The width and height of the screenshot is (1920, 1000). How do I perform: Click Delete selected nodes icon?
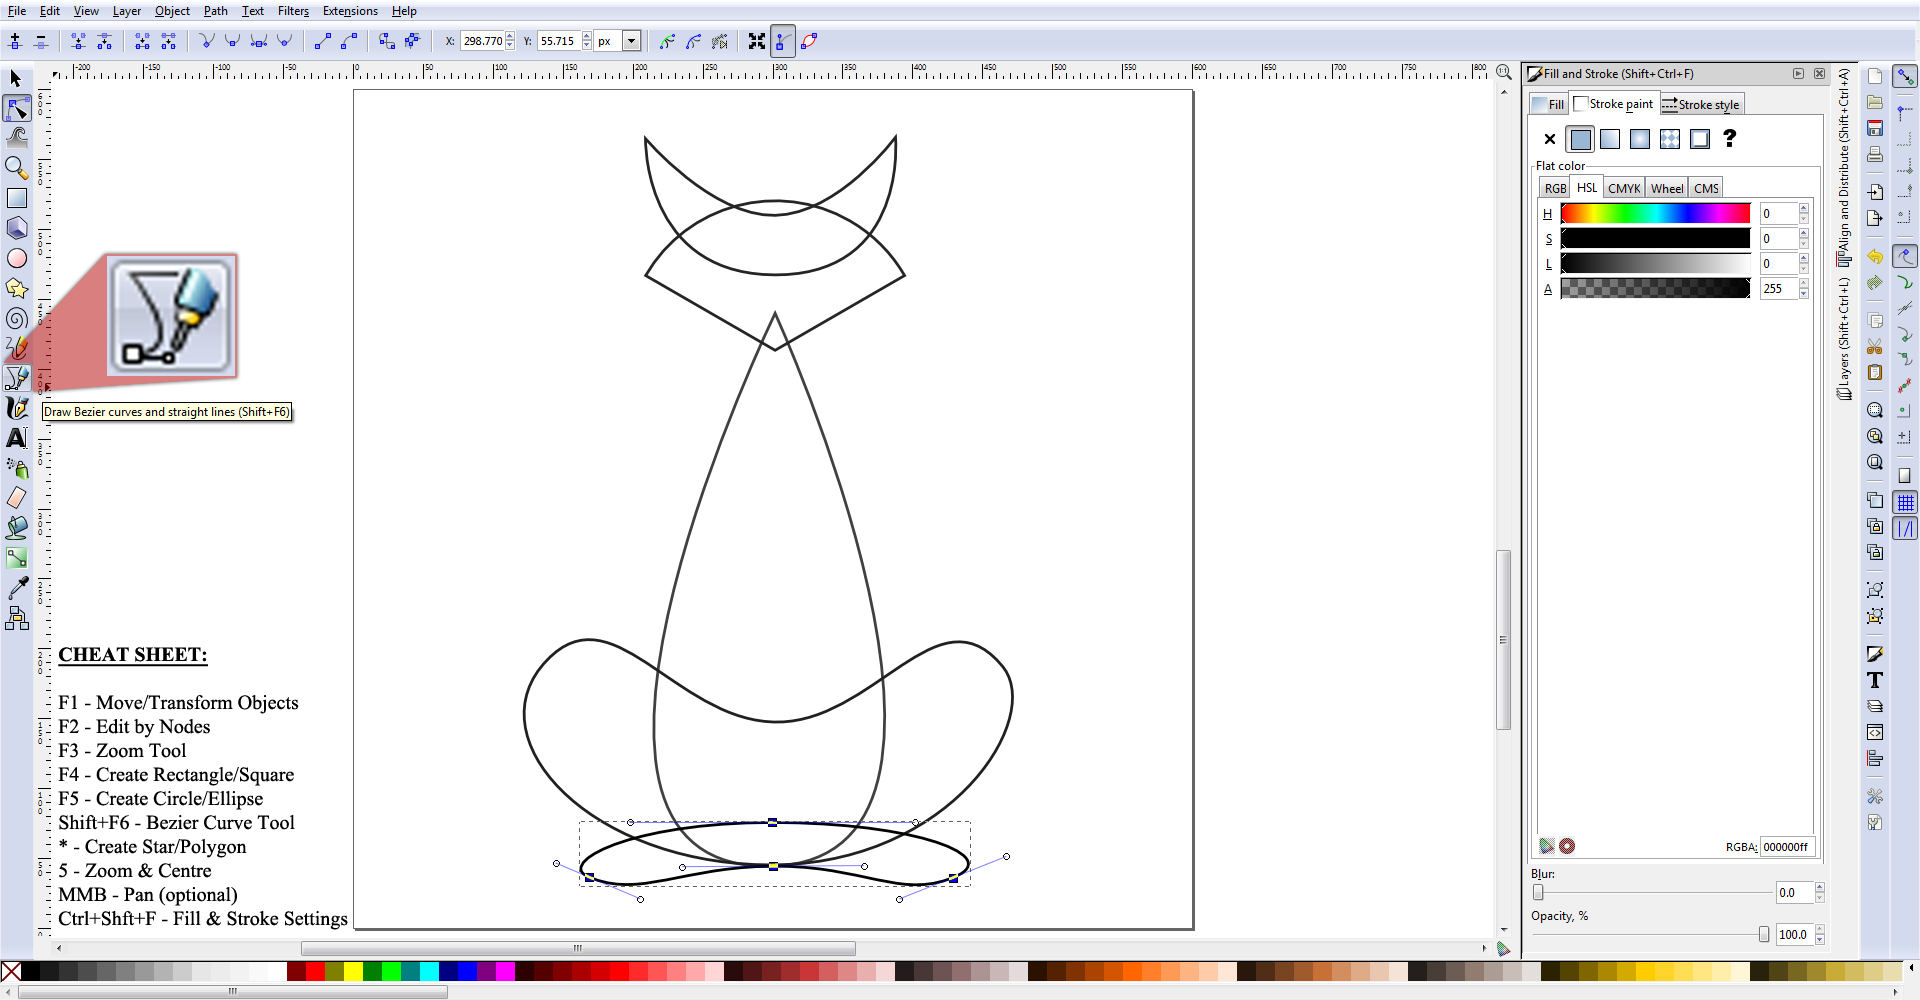(41, 41)
